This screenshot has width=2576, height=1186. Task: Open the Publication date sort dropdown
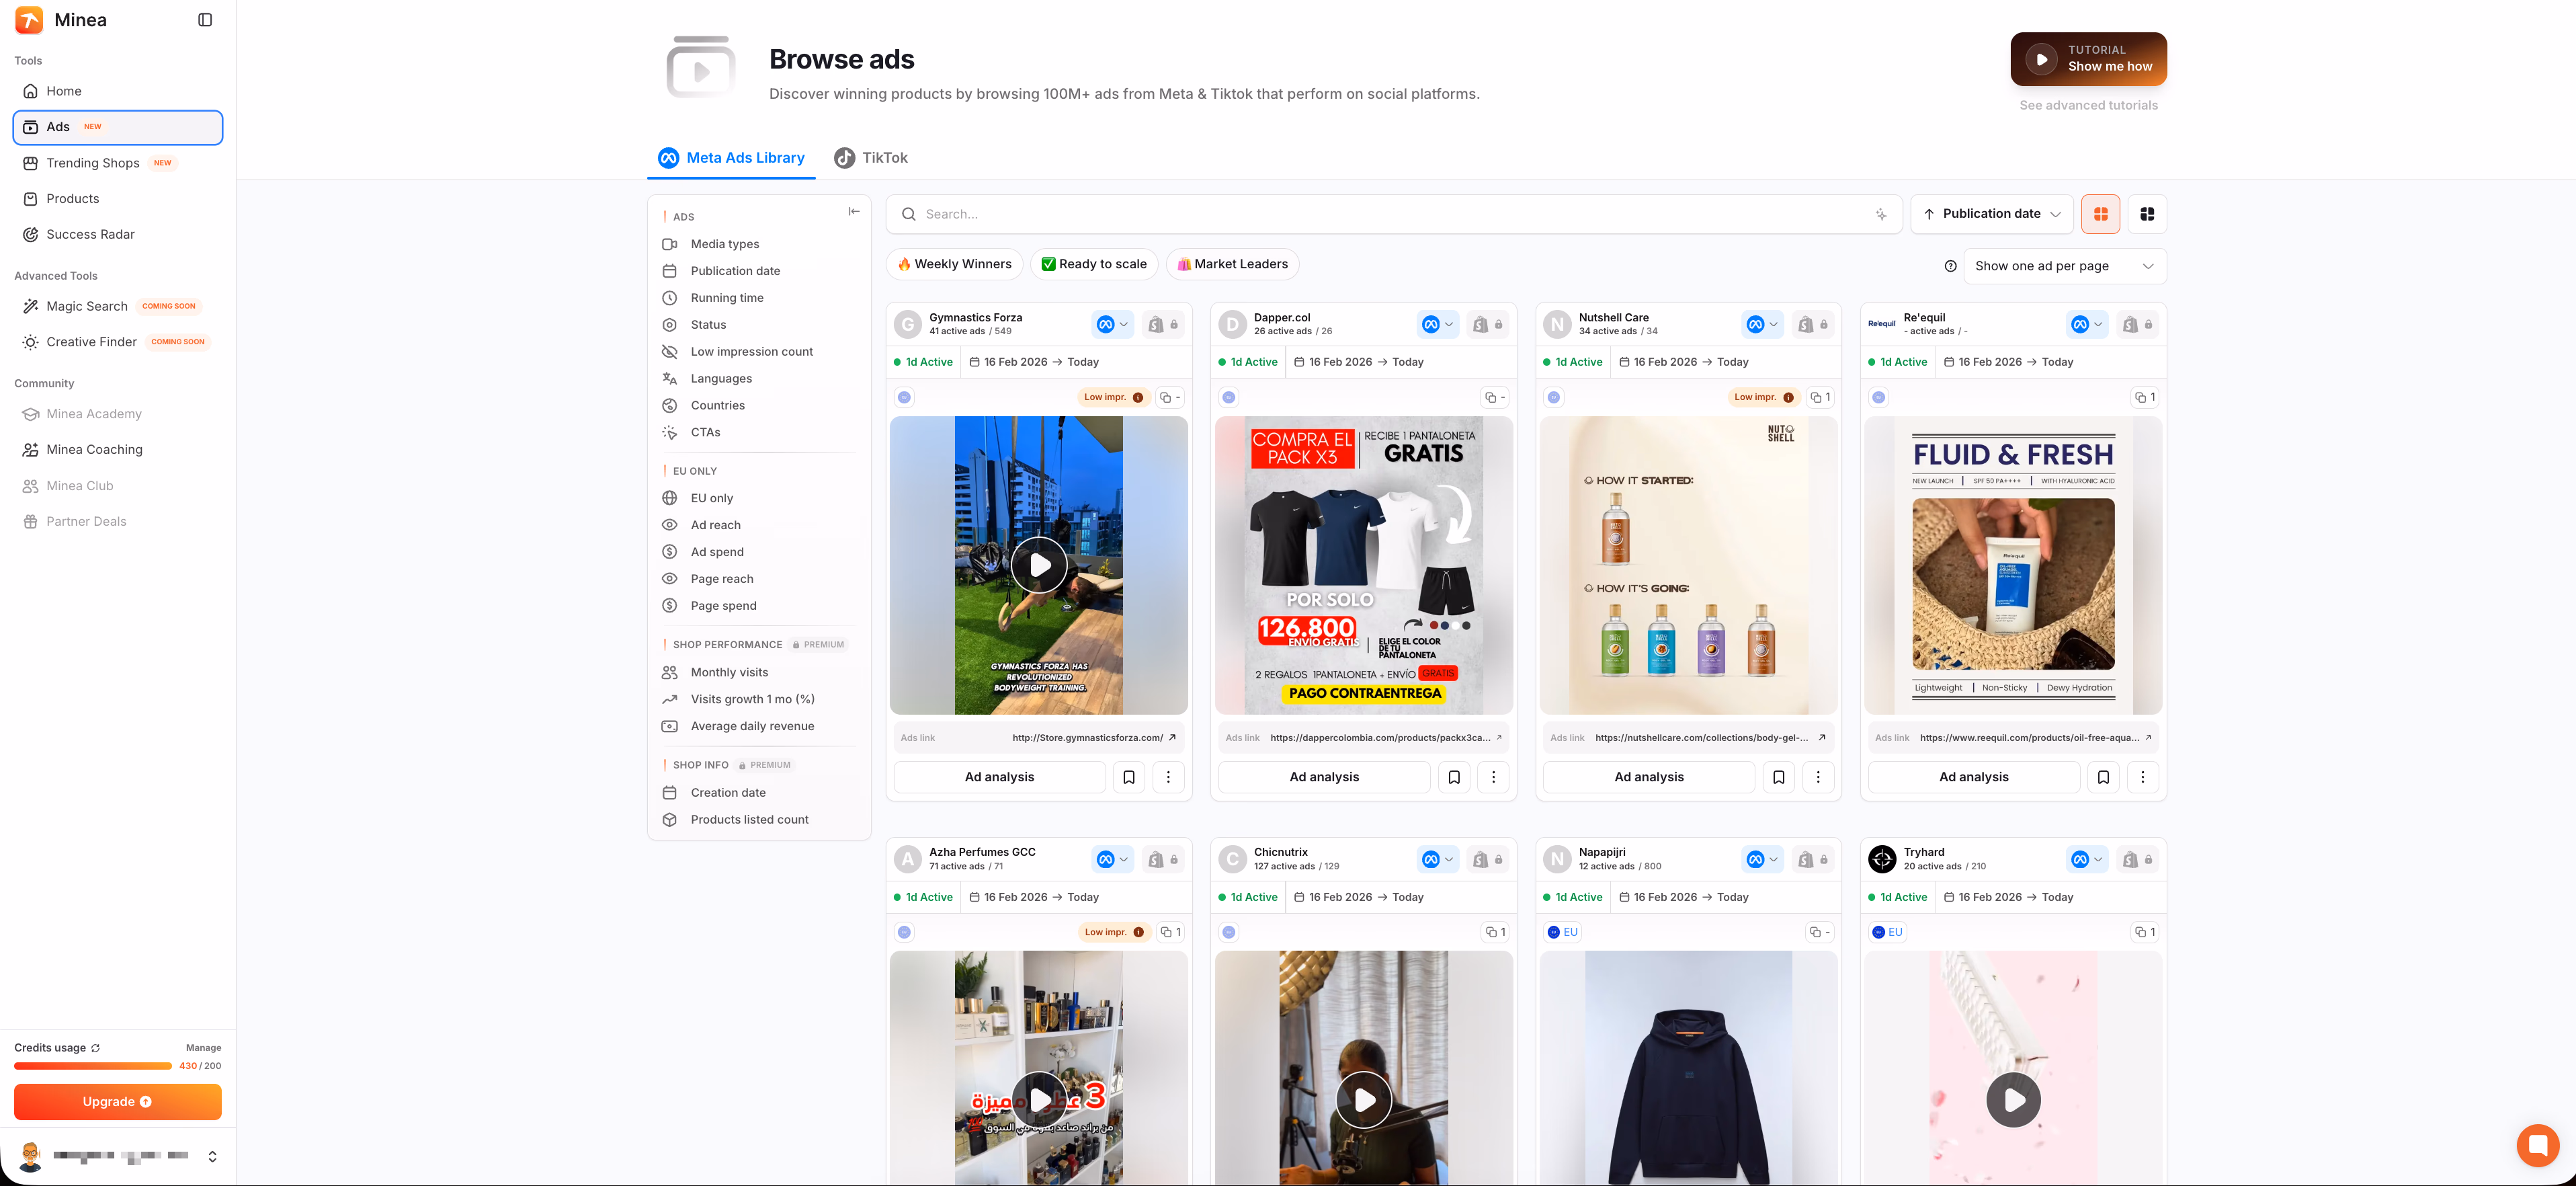[1991, 213]
